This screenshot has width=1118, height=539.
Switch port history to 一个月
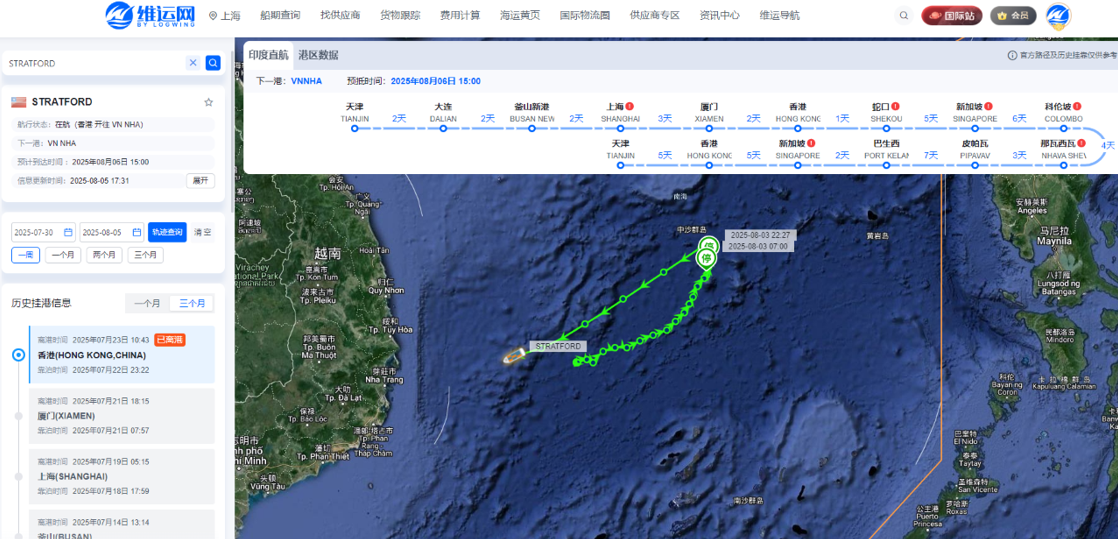pyautogui.click(x=148, y=303)
